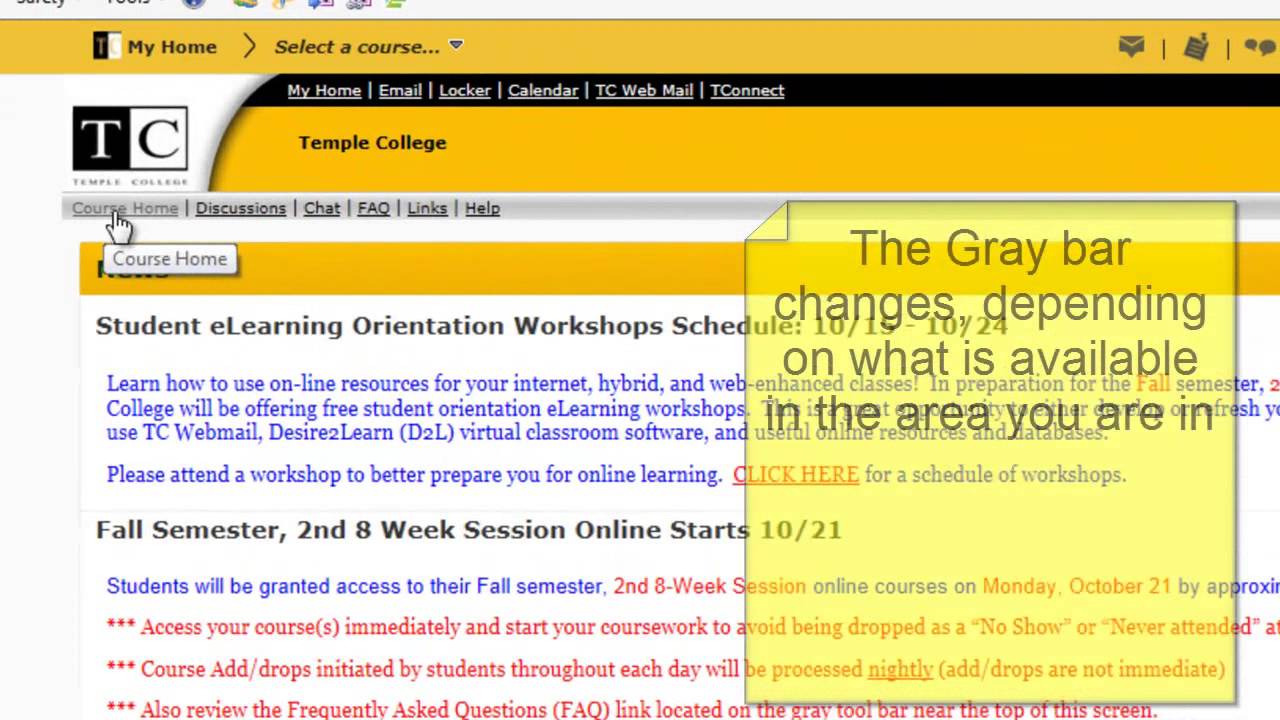This screenshot has width=1280, height=720.
Task: Open the chat bubbles icon in minibar
Action: [1261, 47]
